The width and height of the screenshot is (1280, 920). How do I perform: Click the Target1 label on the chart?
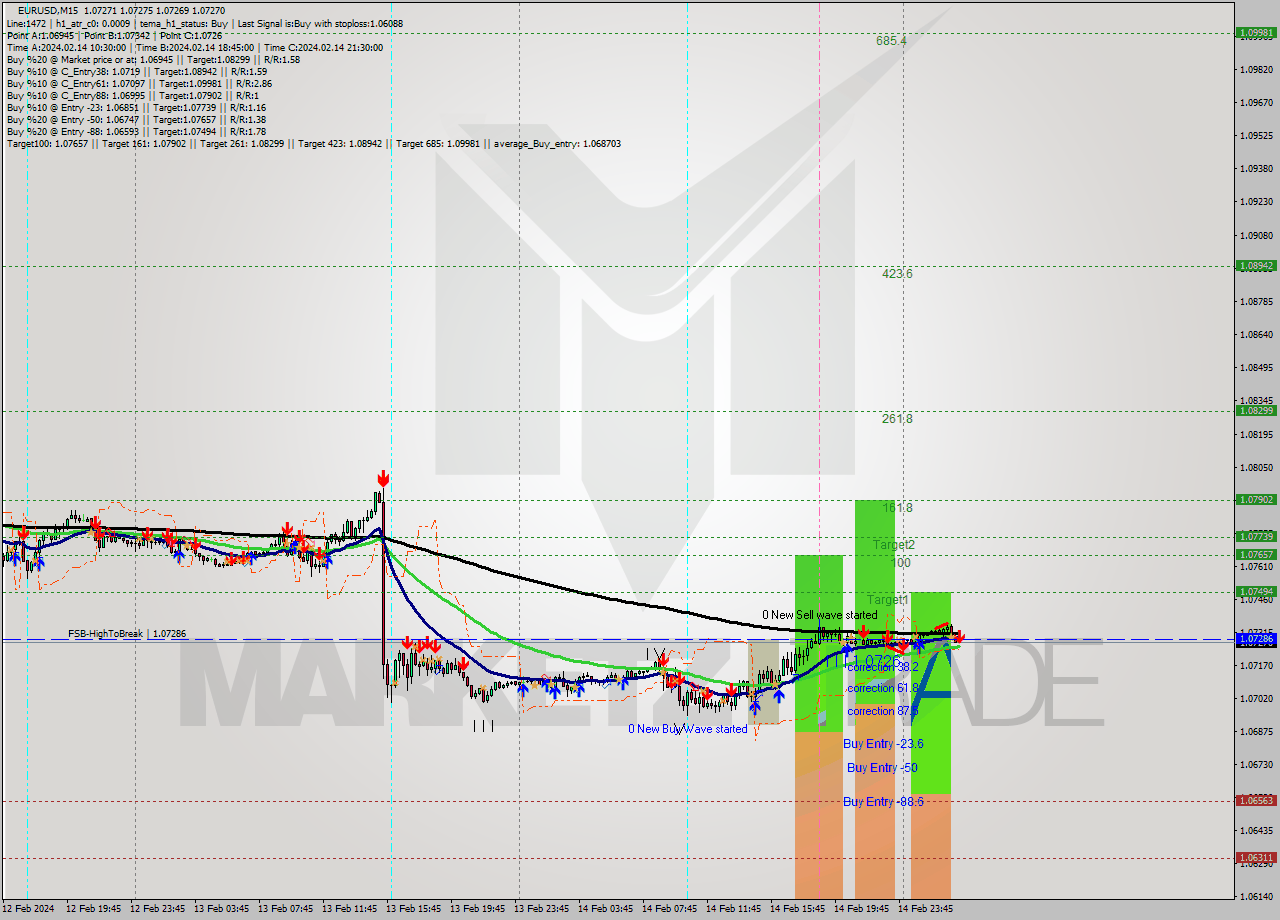[x=887, y=599]
